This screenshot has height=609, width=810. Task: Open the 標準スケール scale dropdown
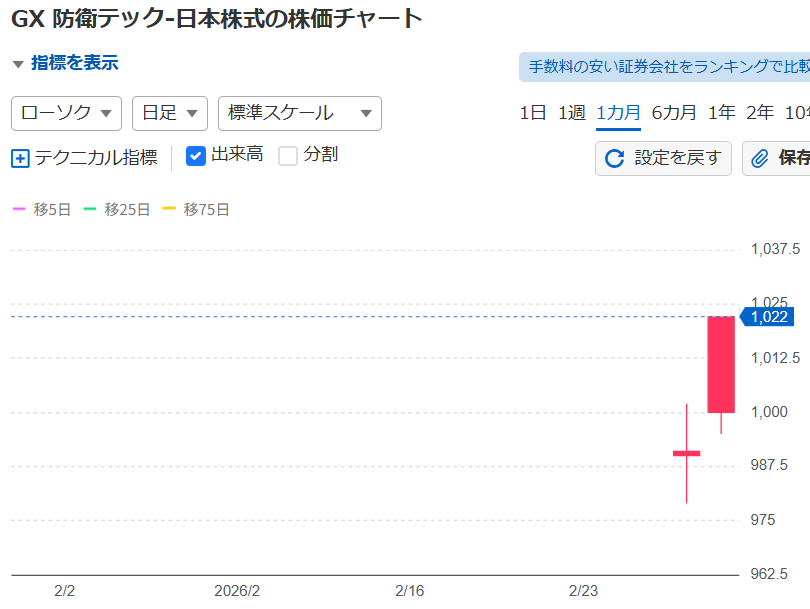pos(299,113)
